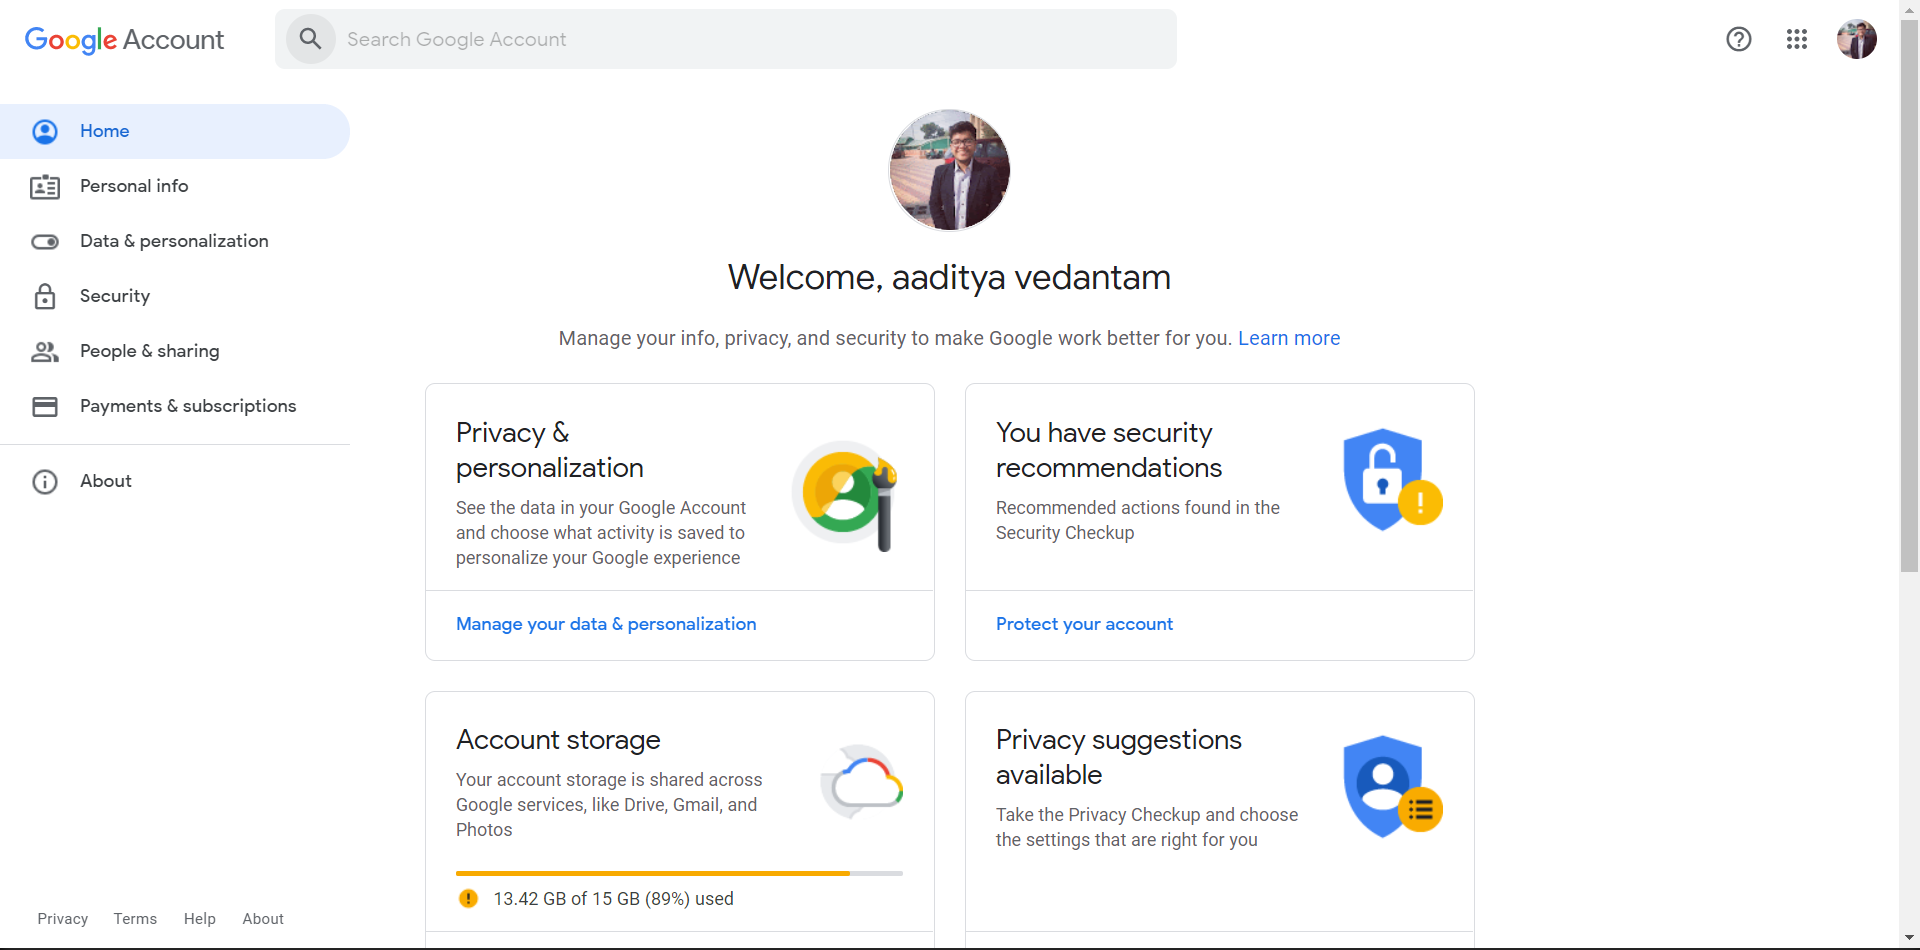This screenshot has width=1920, height=950.
Task: Click Protect your account link
Action: click(x=1084, y=624)
